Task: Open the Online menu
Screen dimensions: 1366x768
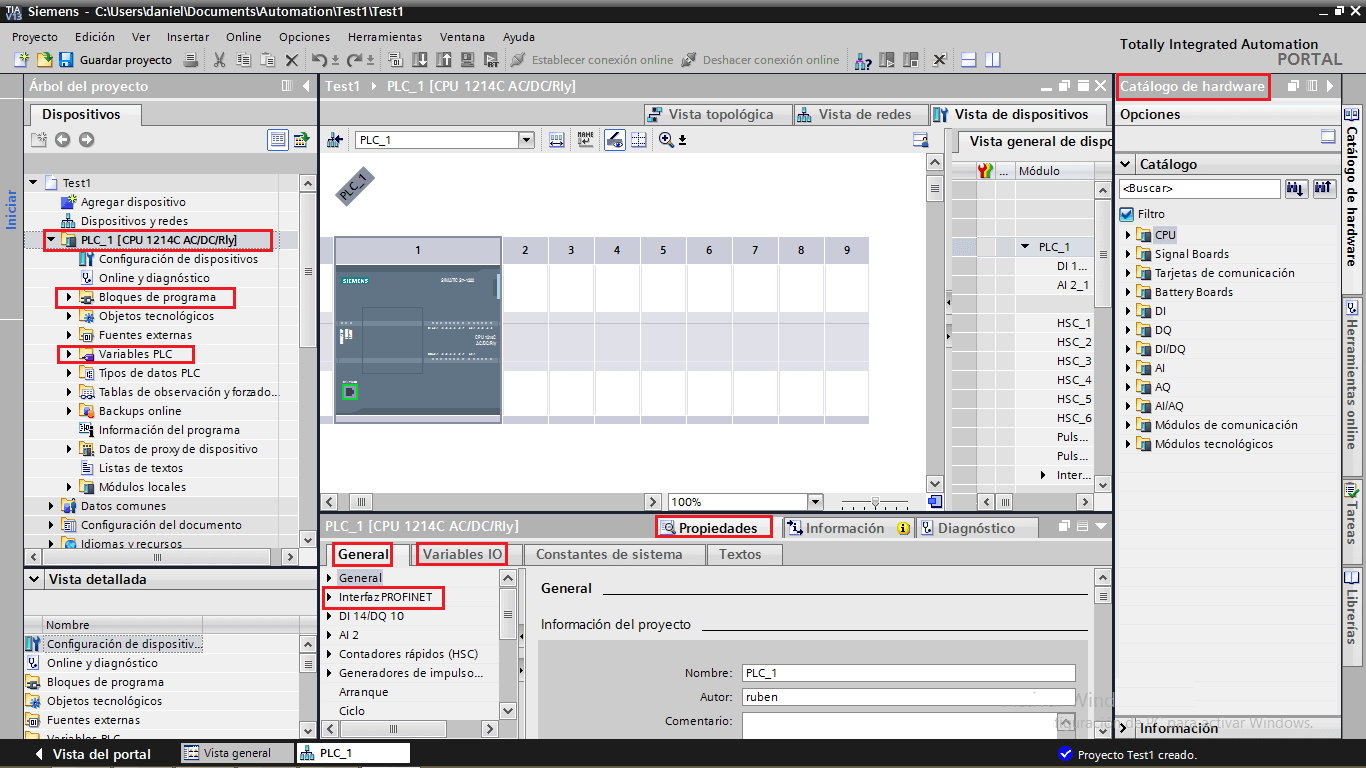Action: [244, 37]
